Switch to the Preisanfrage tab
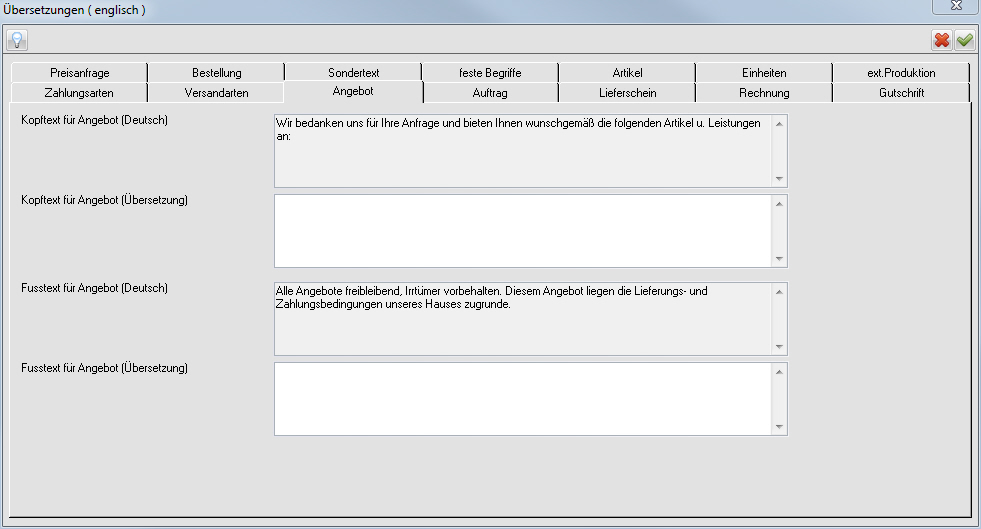Image resolution: width=981 pixels, height=529 pixels. pos(79,73)
